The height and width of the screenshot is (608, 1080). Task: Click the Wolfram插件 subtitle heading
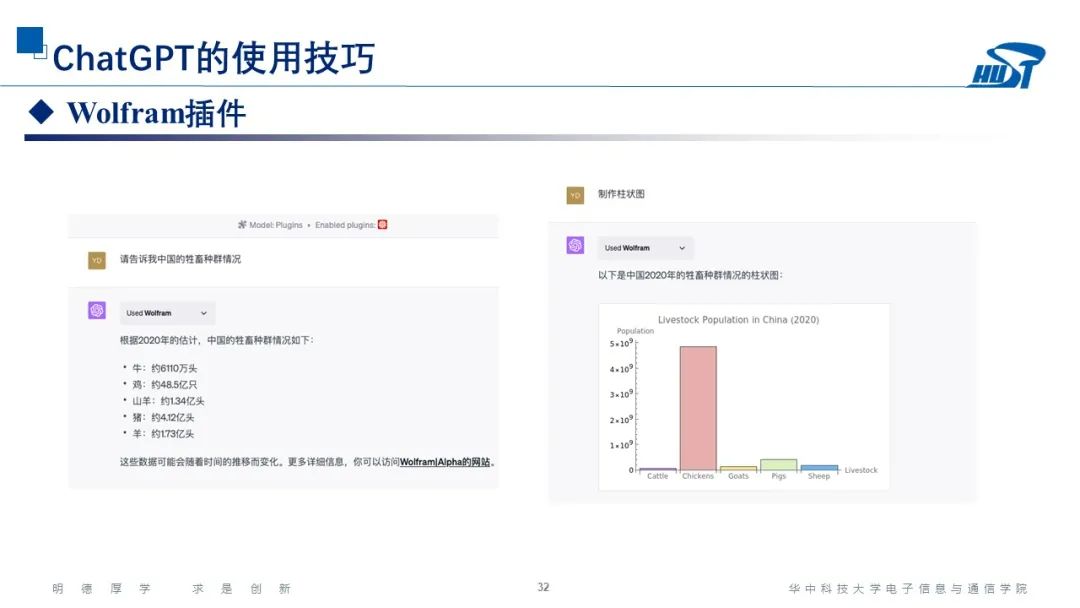(156, 113)
